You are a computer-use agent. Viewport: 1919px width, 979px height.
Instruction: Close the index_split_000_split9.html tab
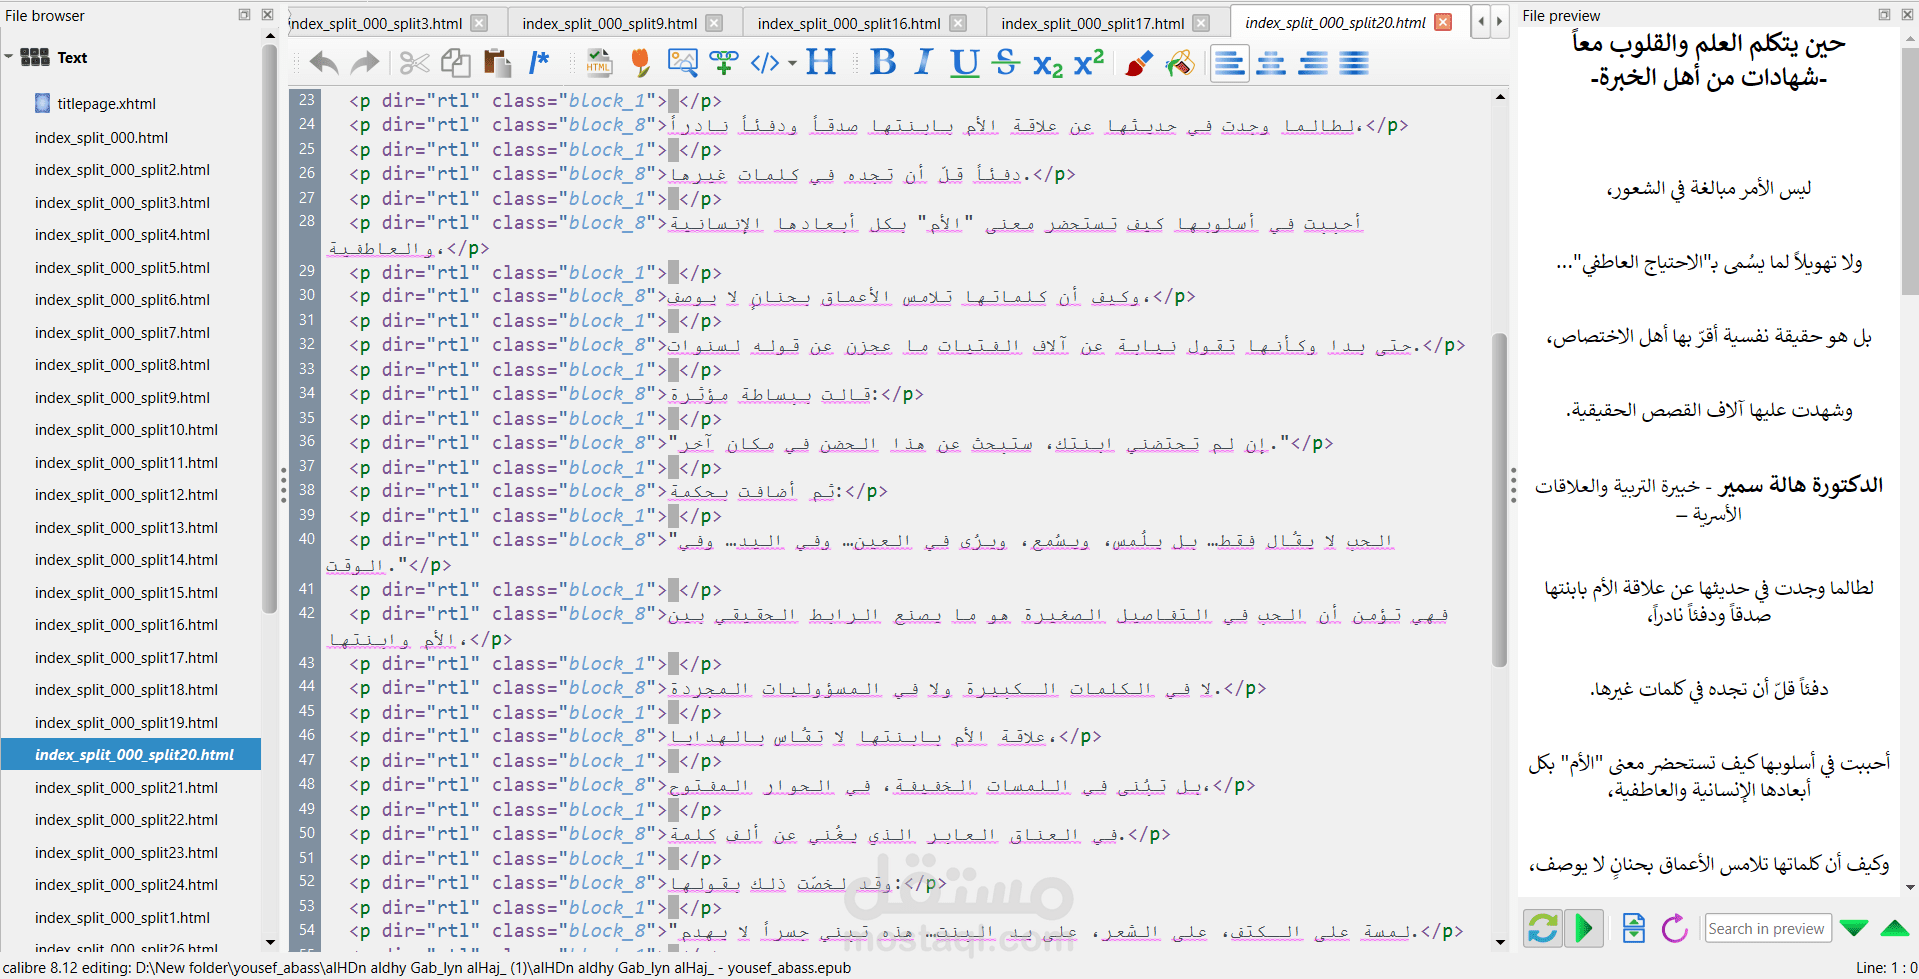714,23
